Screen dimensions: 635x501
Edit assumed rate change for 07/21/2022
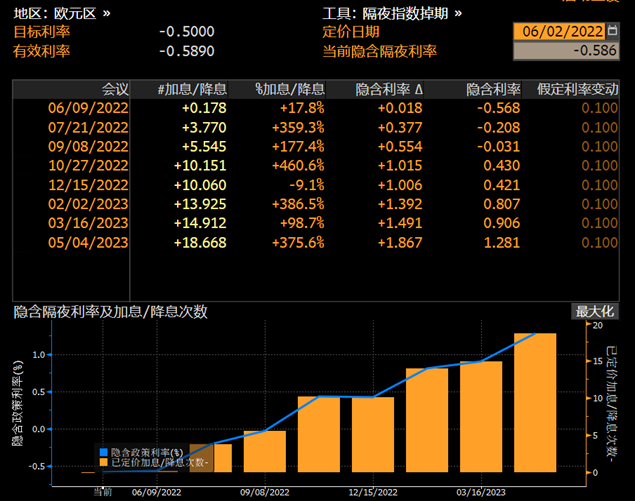click(x=600, y=127)
